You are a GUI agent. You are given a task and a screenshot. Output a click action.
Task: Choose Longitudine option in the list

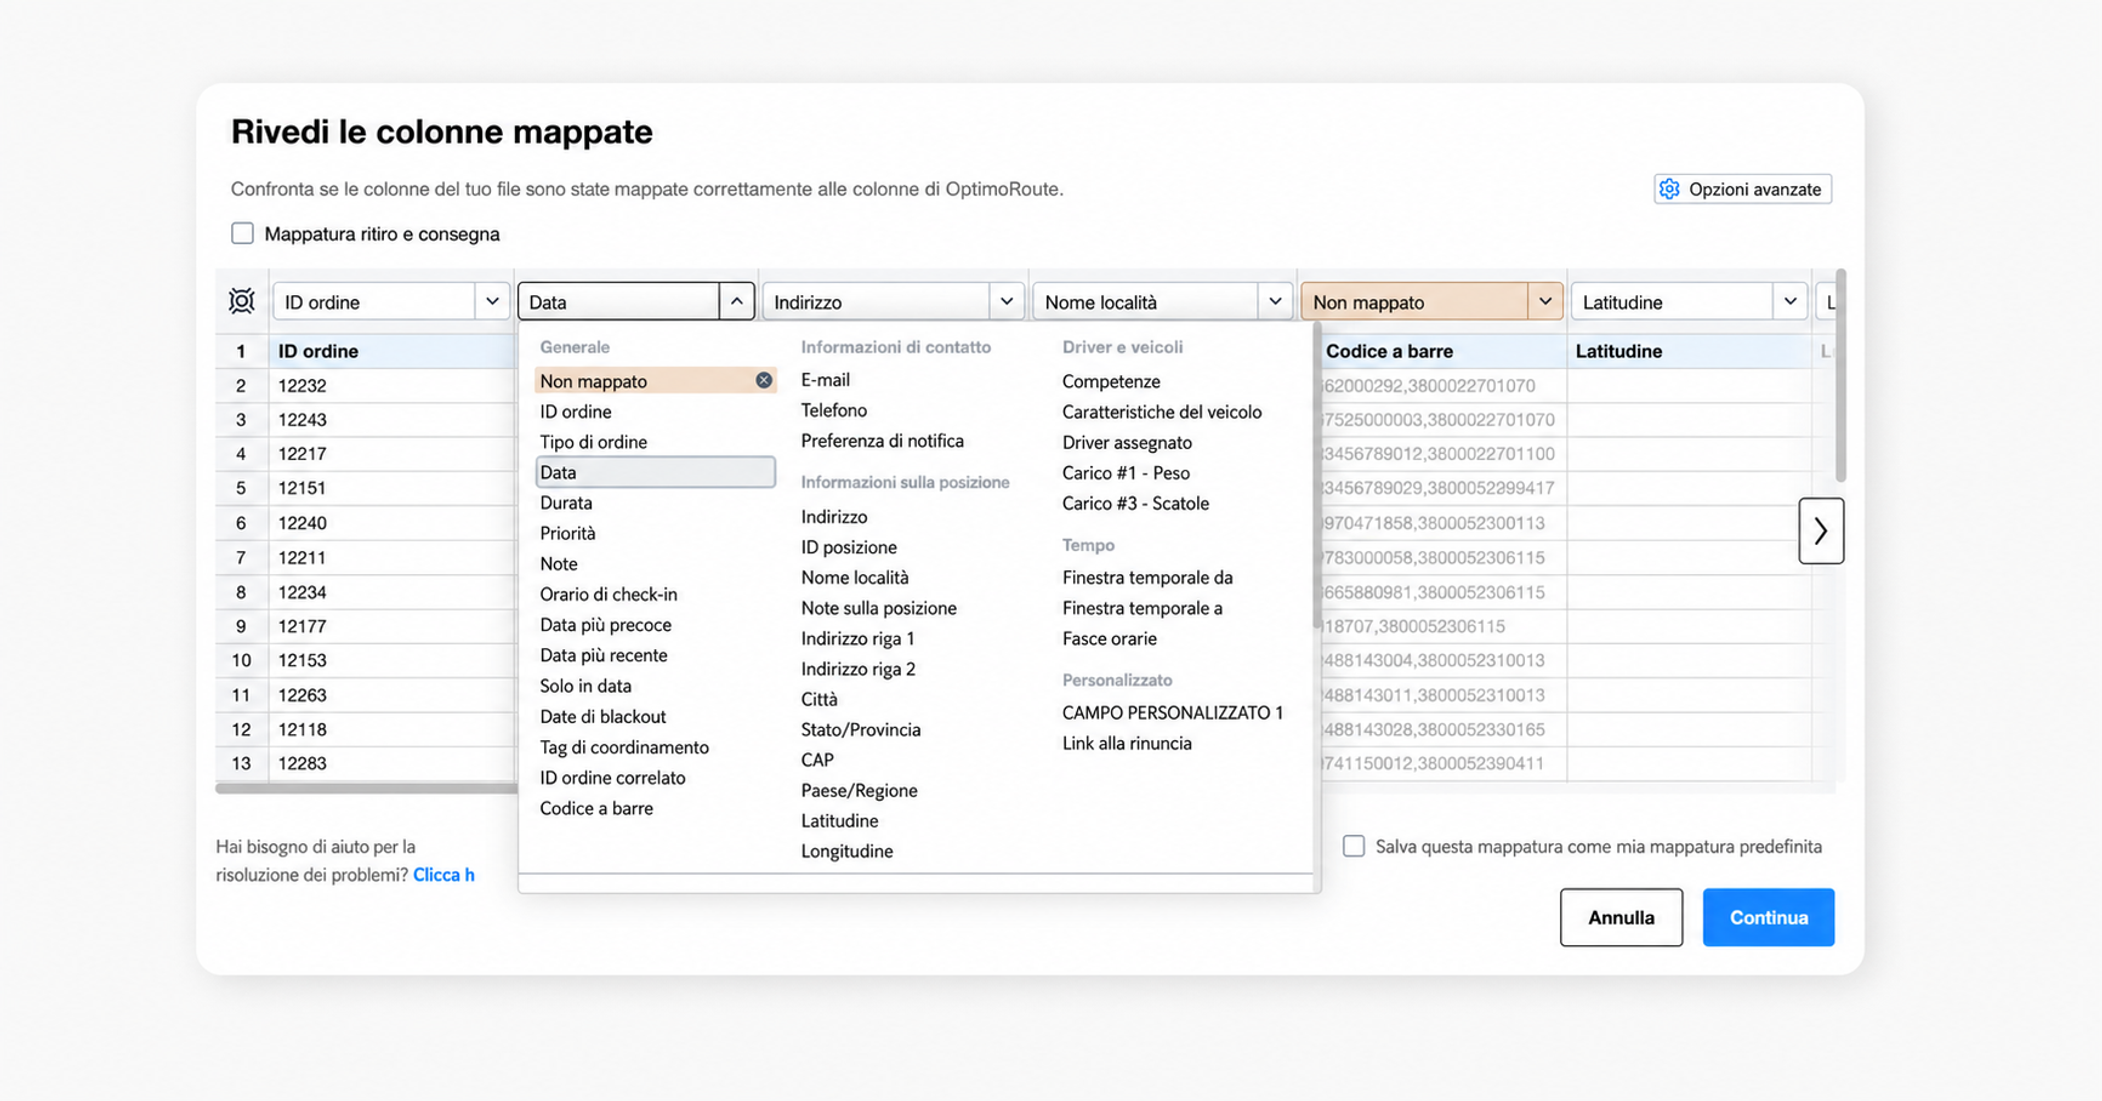[x=847, y=851]
